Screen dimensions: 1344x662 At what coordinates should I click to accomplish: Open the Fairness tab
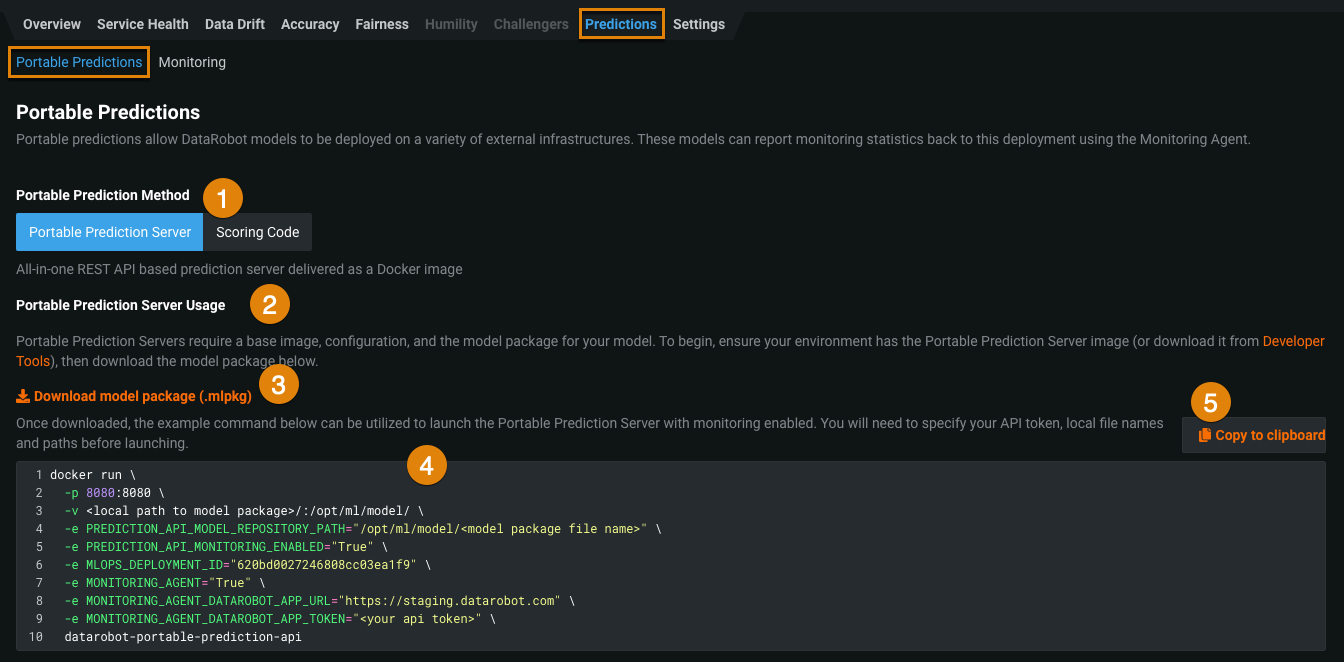tap(382, 24)
